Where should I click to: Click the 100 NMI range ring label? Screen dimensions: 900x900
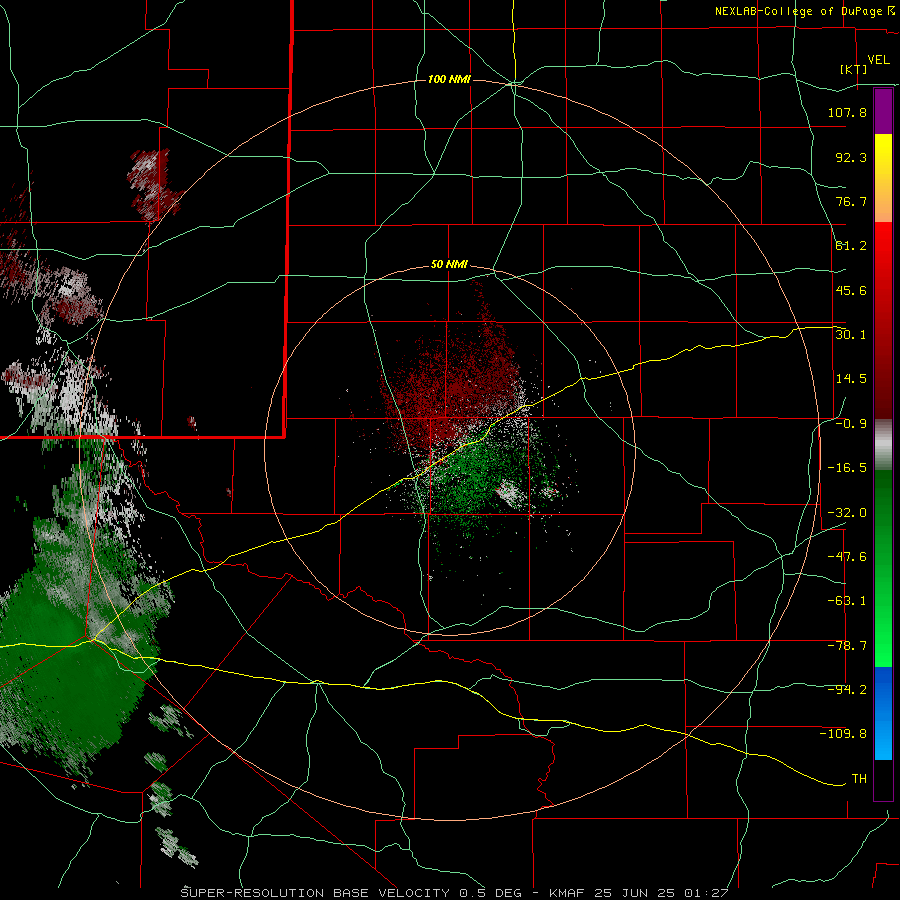[x=449, y=79]
